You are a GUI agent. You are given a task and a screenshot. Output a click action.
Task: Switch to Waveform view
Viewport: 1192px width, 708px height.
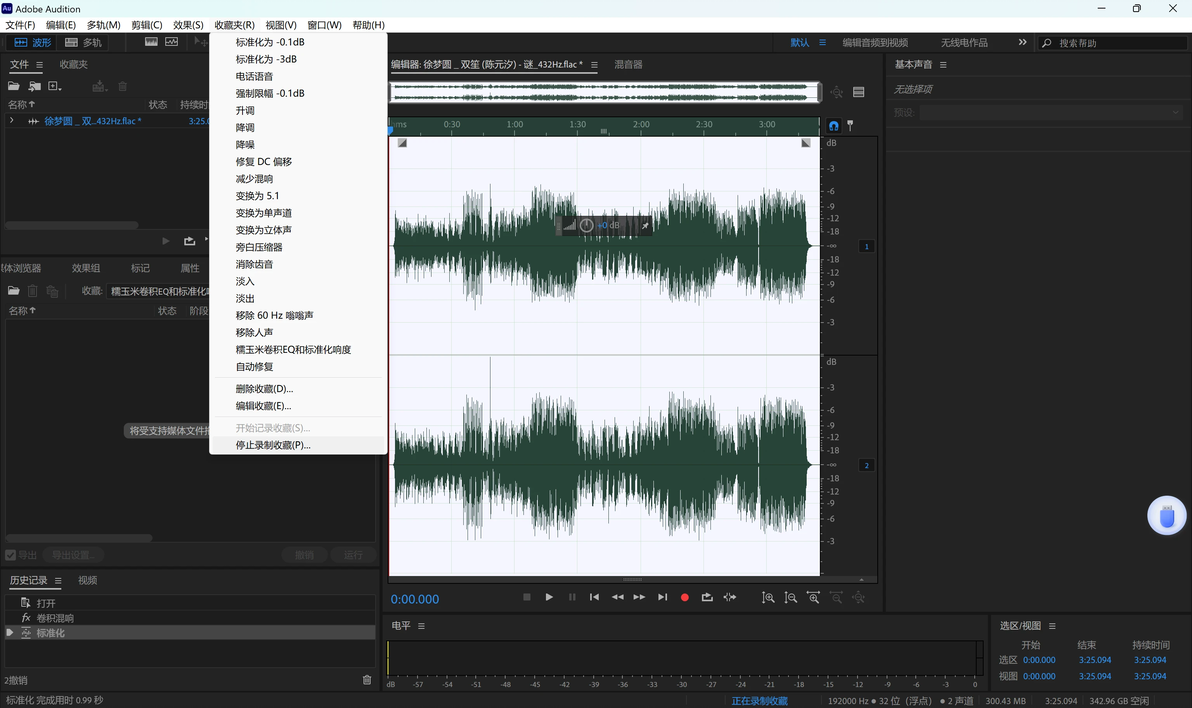[x=32, y=43]
